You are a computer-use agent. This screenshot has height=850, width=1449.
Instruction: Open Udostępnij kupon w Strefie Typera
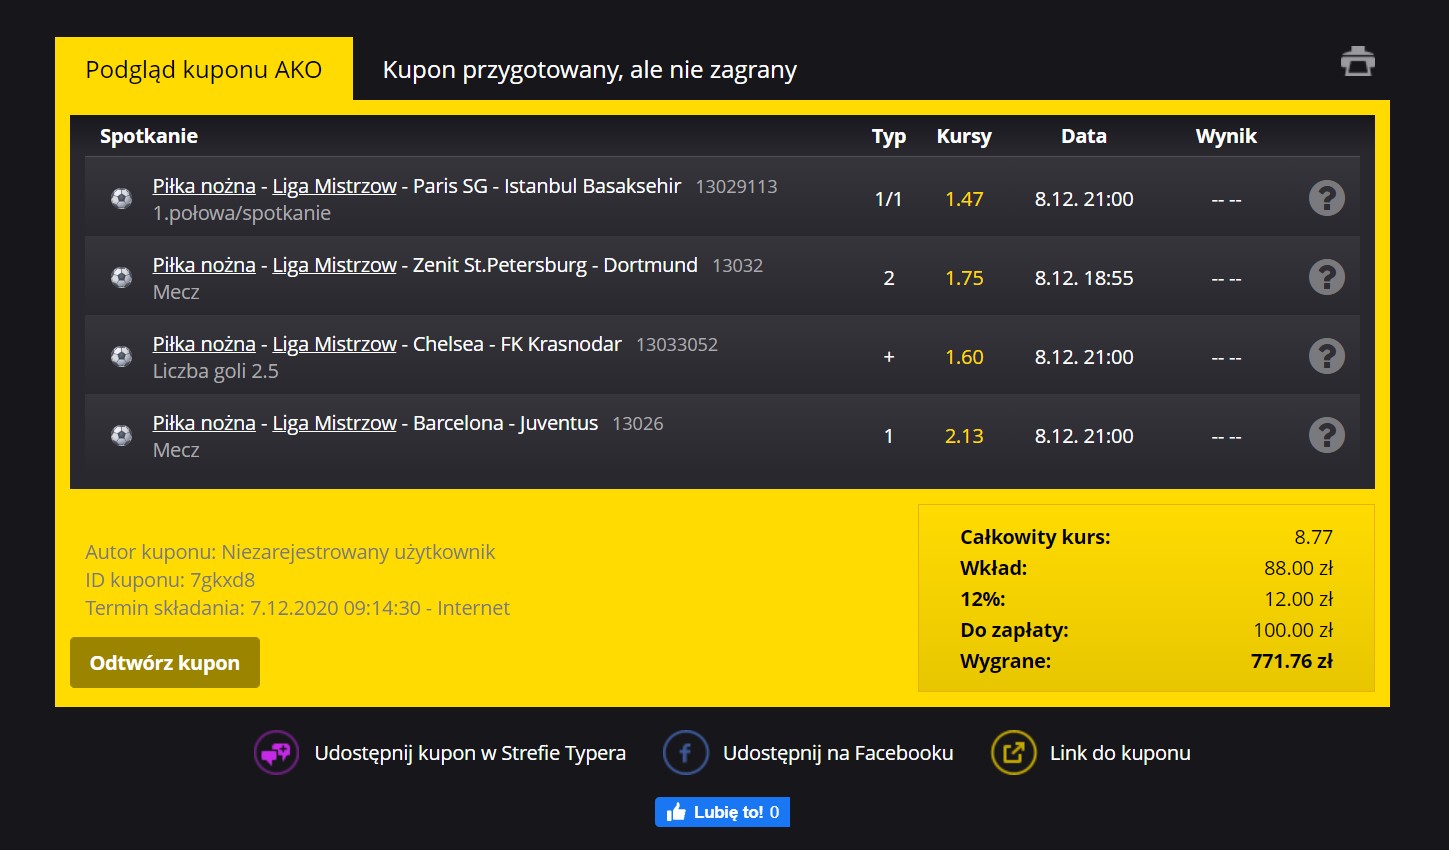470,753
